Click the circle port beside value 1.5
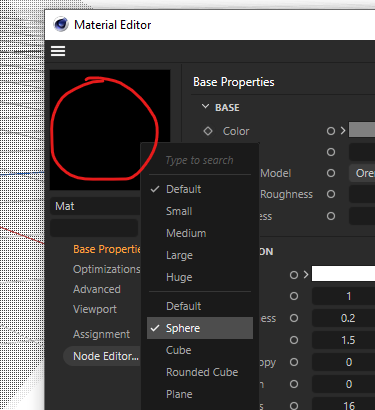This screenshot has width=375, height=410. tap(294, 340)
